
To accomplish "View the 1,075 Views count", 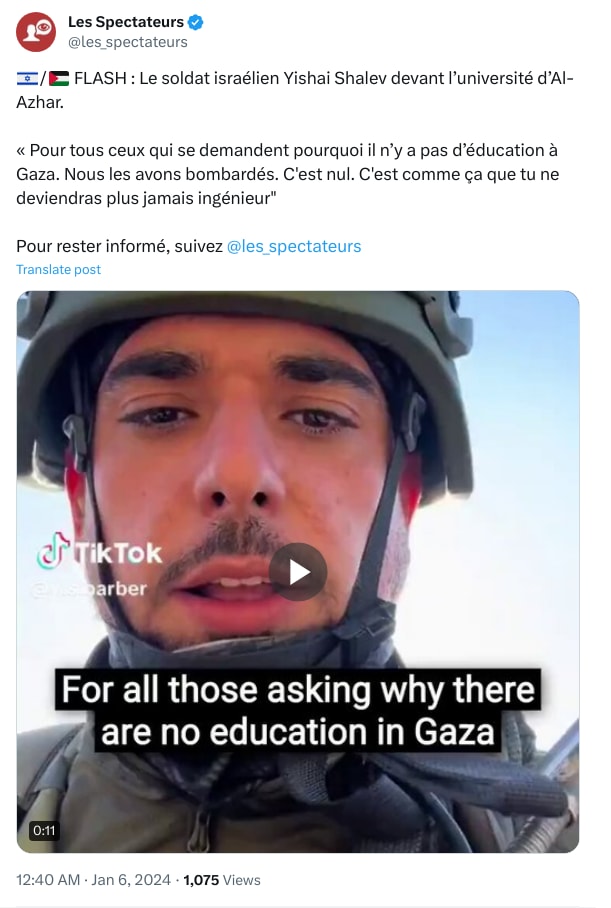I will click(222, 880).
